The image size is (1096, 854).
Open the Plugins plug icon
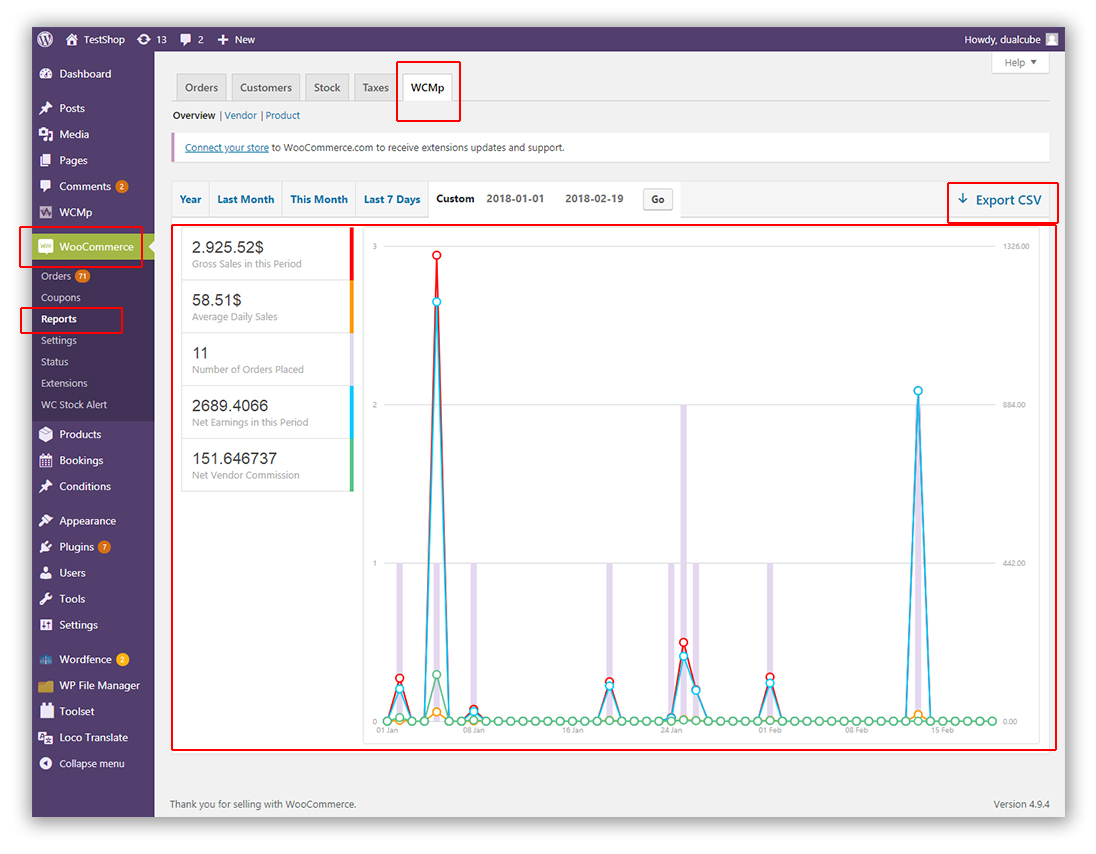coord(46,547)
